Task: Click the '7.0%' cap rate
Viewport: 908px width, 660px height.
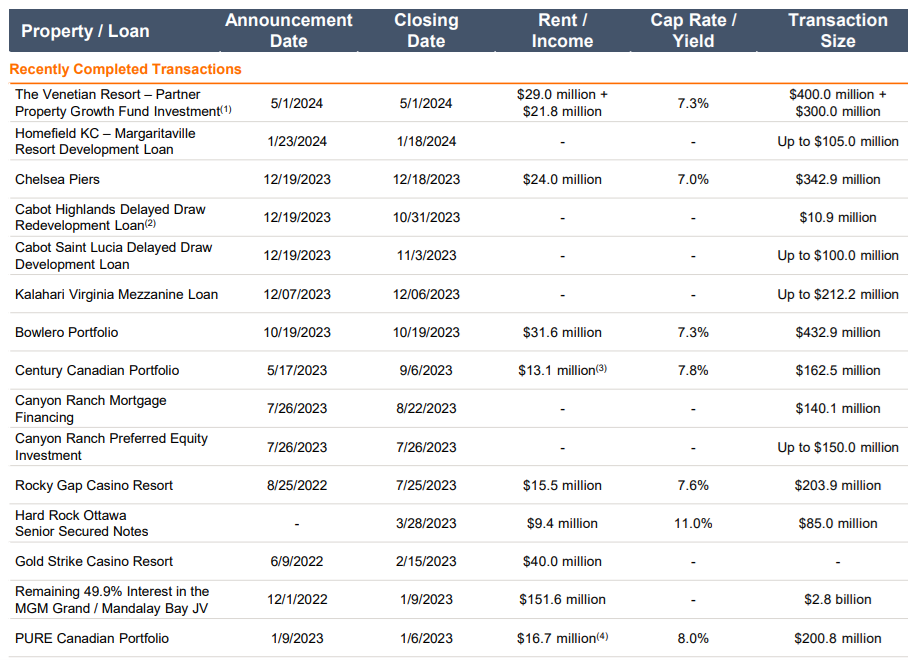Action: click(693, 179)
